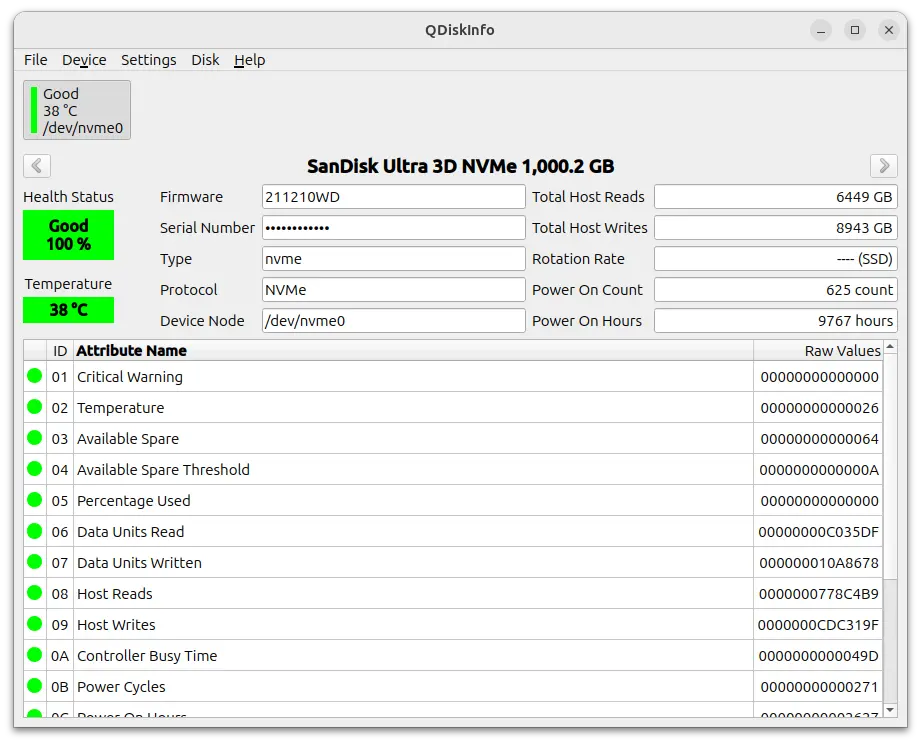Click the green dot beside Percentage Used
This screenshot has height=744, width=921.
click(35, 500)
